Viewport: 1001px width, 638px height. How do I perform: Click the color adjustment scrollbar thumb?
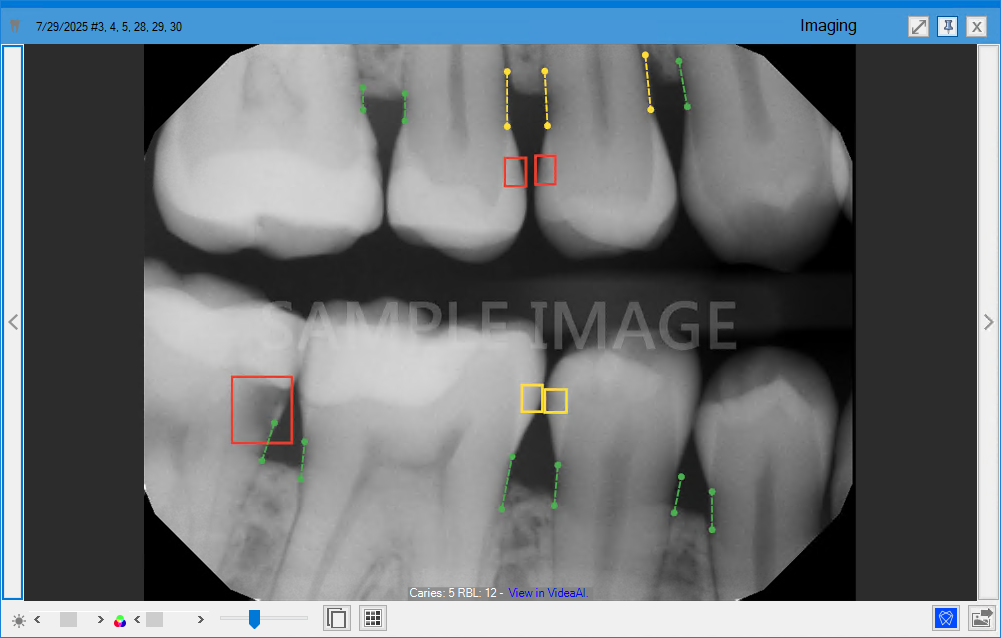pos(154,619)
